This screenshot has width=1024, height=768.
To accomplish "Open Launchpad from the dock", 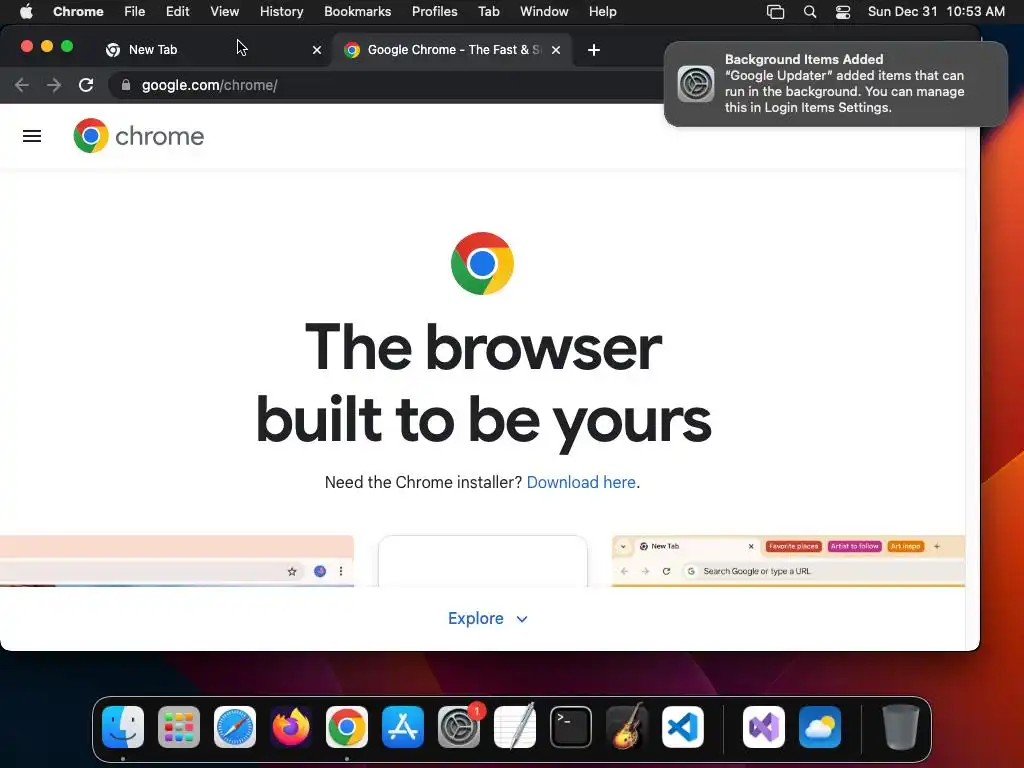I will 179,727.
